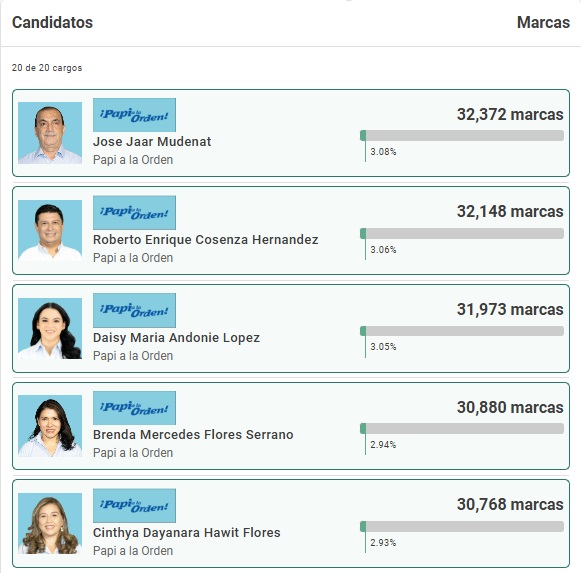This screenshot has width=581, height=573.
Task: Click Jose Jaar Mudenat's party logo
Action: pyautogui.click(x=134, y=115)
